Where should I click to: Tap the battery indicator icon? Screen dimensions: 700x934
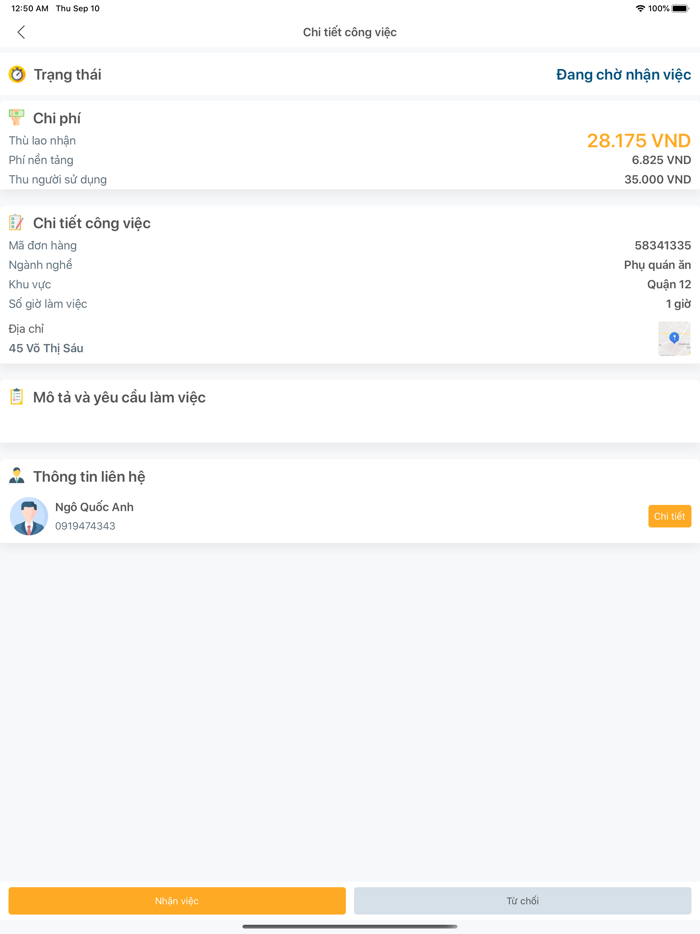pyautogui.click(x=681, y=8)
